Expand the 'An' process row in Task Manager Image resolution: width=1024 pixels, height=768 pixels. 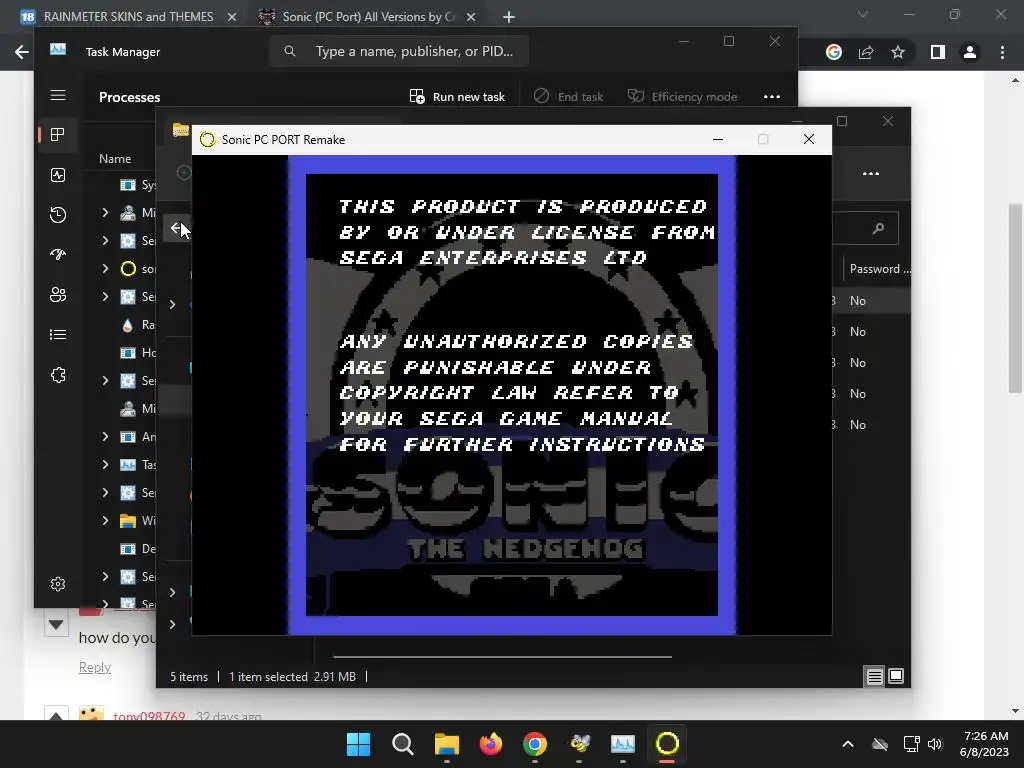[x=105, y=436]
